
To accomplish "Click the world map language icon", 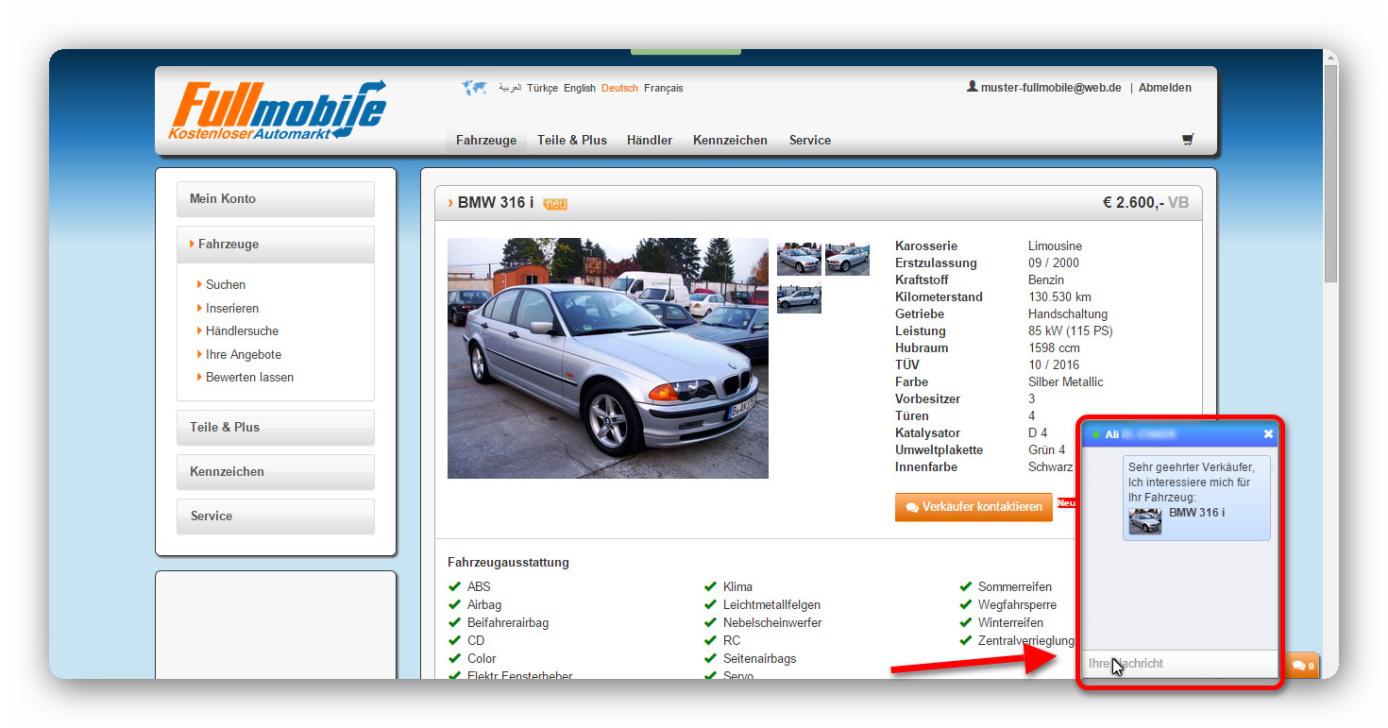I will (473, 88).
